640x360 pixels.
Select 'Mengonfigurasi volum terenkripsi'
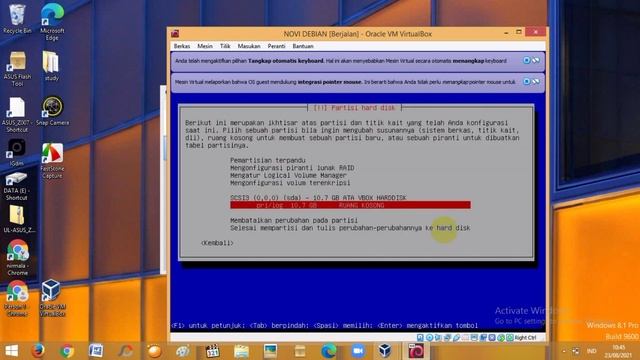click(x=290, y=183)
